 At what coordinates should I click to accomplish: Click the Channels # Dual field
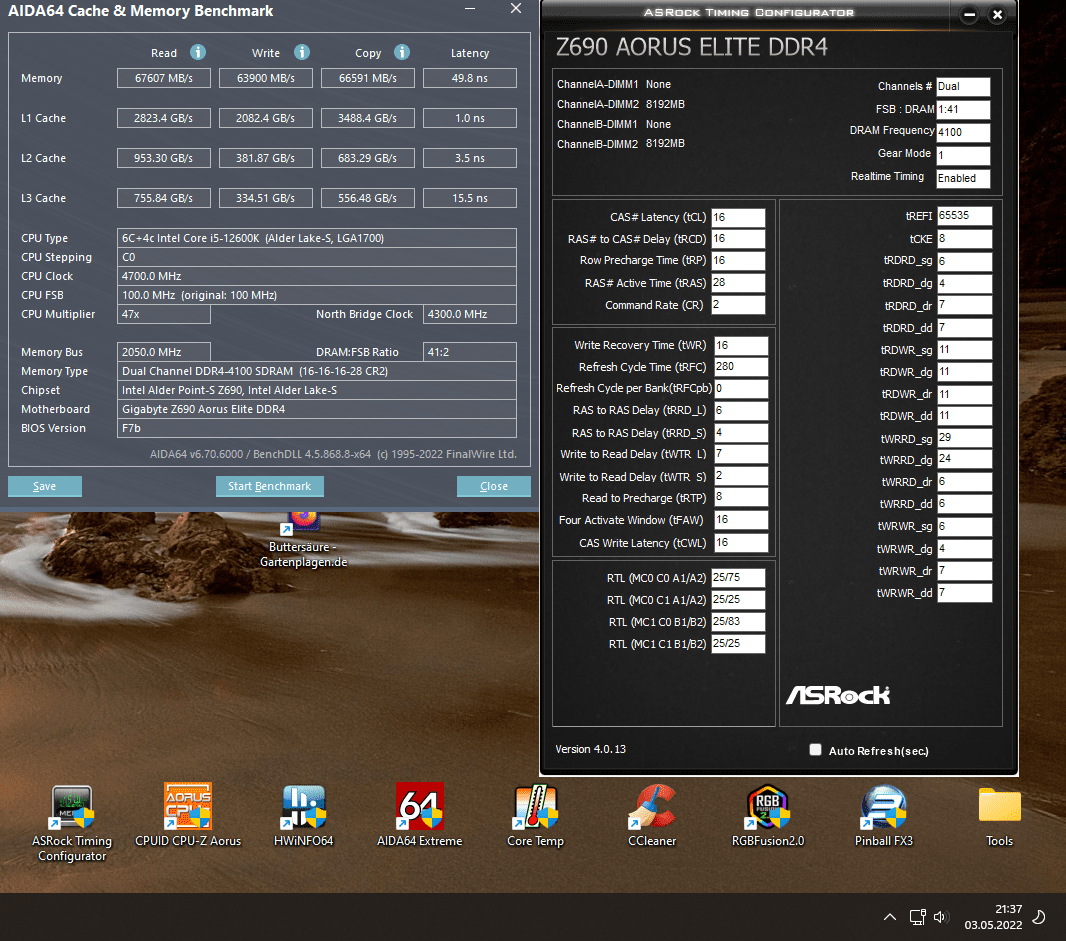[x=963, y=86]
